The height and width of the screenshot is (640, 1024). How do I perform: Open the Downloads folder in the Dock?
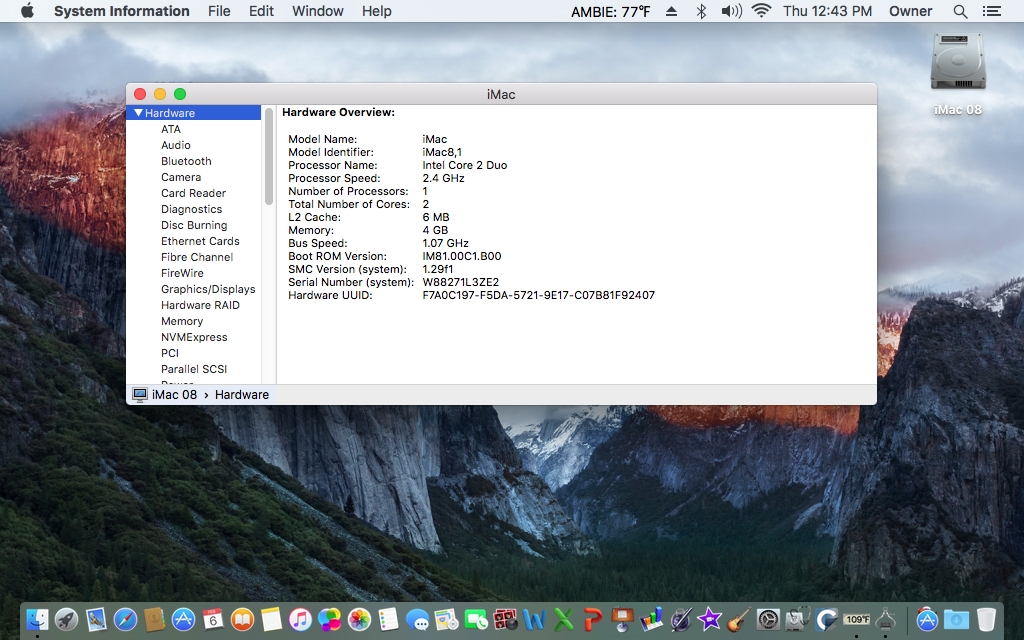tap(957, 618)
